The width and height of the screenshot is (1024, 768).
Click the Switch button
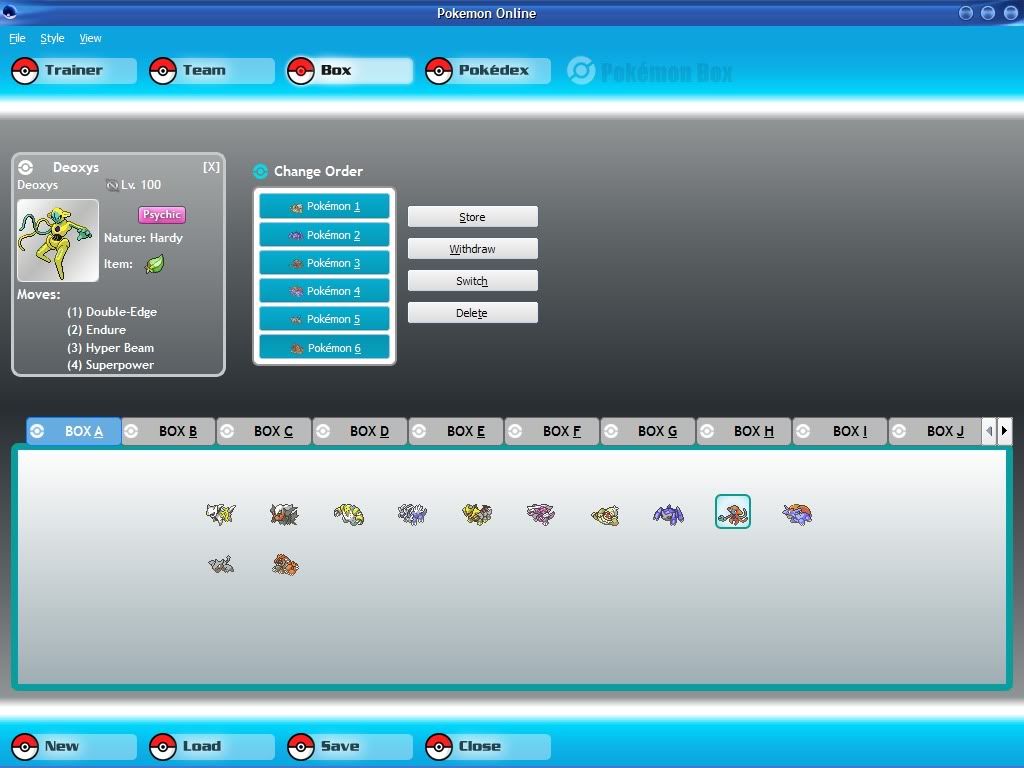473,281
